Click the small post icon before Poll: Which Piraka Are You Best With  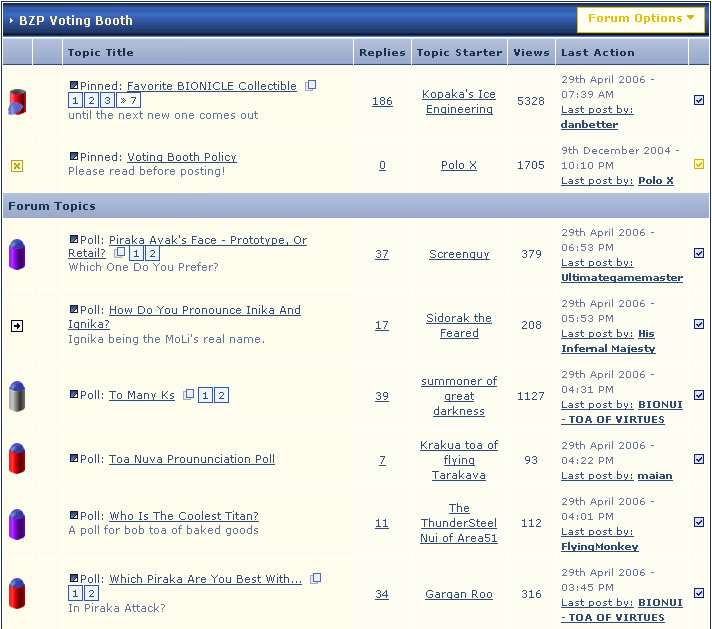tap(73, 578)
